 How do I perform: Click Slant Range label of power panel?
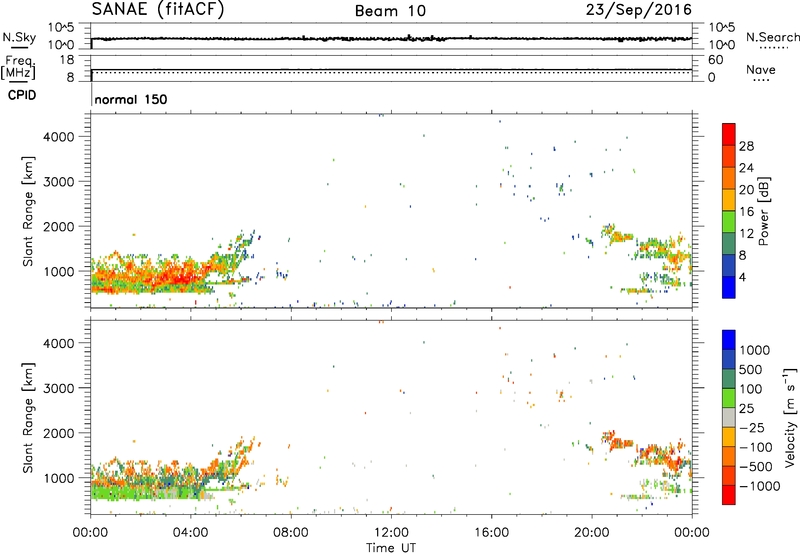(x=28, y=211)
